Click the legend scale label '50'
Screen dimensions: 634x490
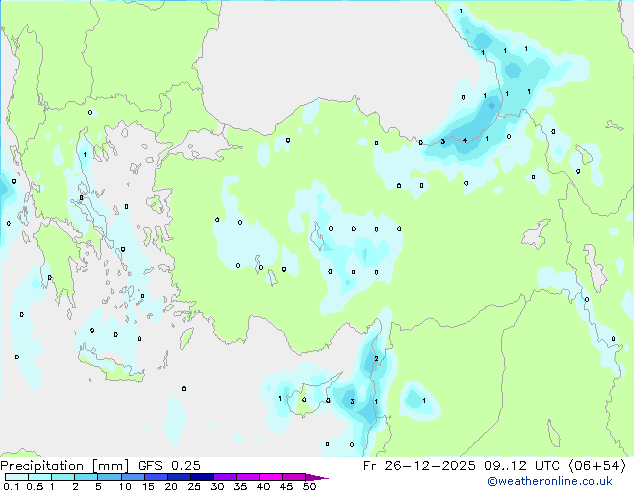click(x=310, y=486)
